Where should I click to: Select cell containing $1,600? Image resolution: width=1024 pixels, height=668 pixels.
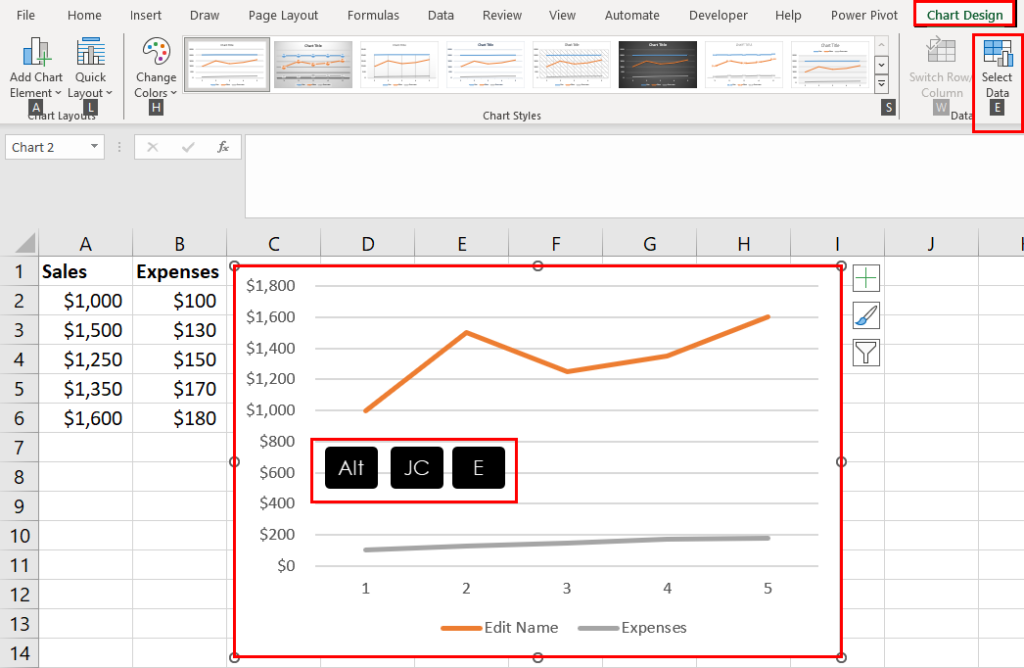coord(85,418)
